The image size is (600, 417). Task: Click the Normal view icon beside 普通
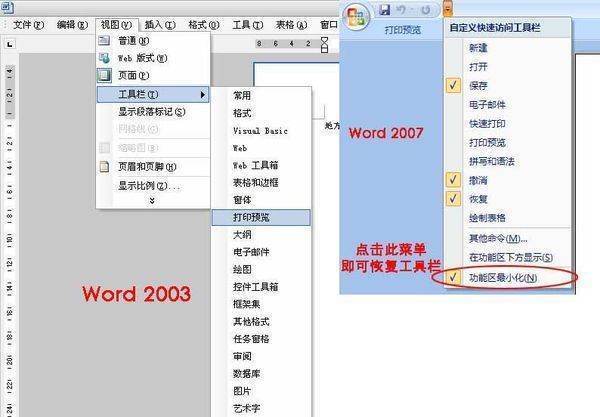pos(104,40)
